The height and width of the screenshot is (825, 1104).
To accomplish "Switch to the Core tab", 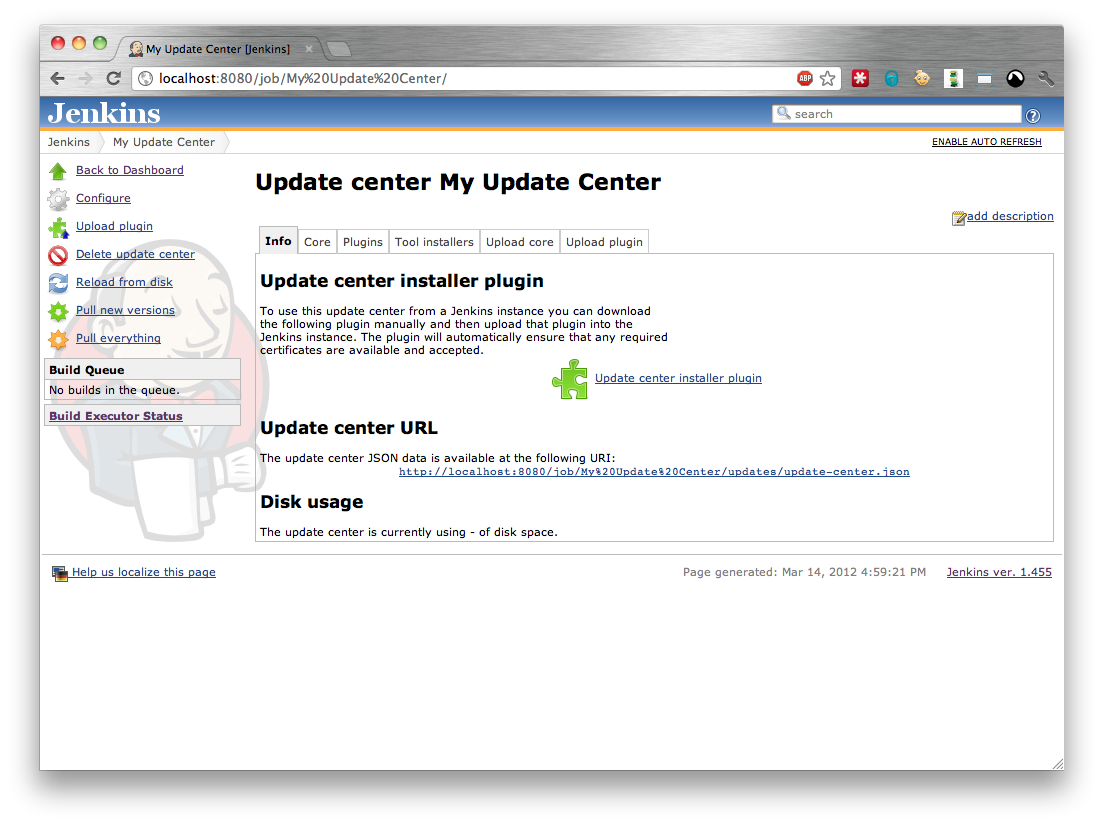I will (317, 241).
